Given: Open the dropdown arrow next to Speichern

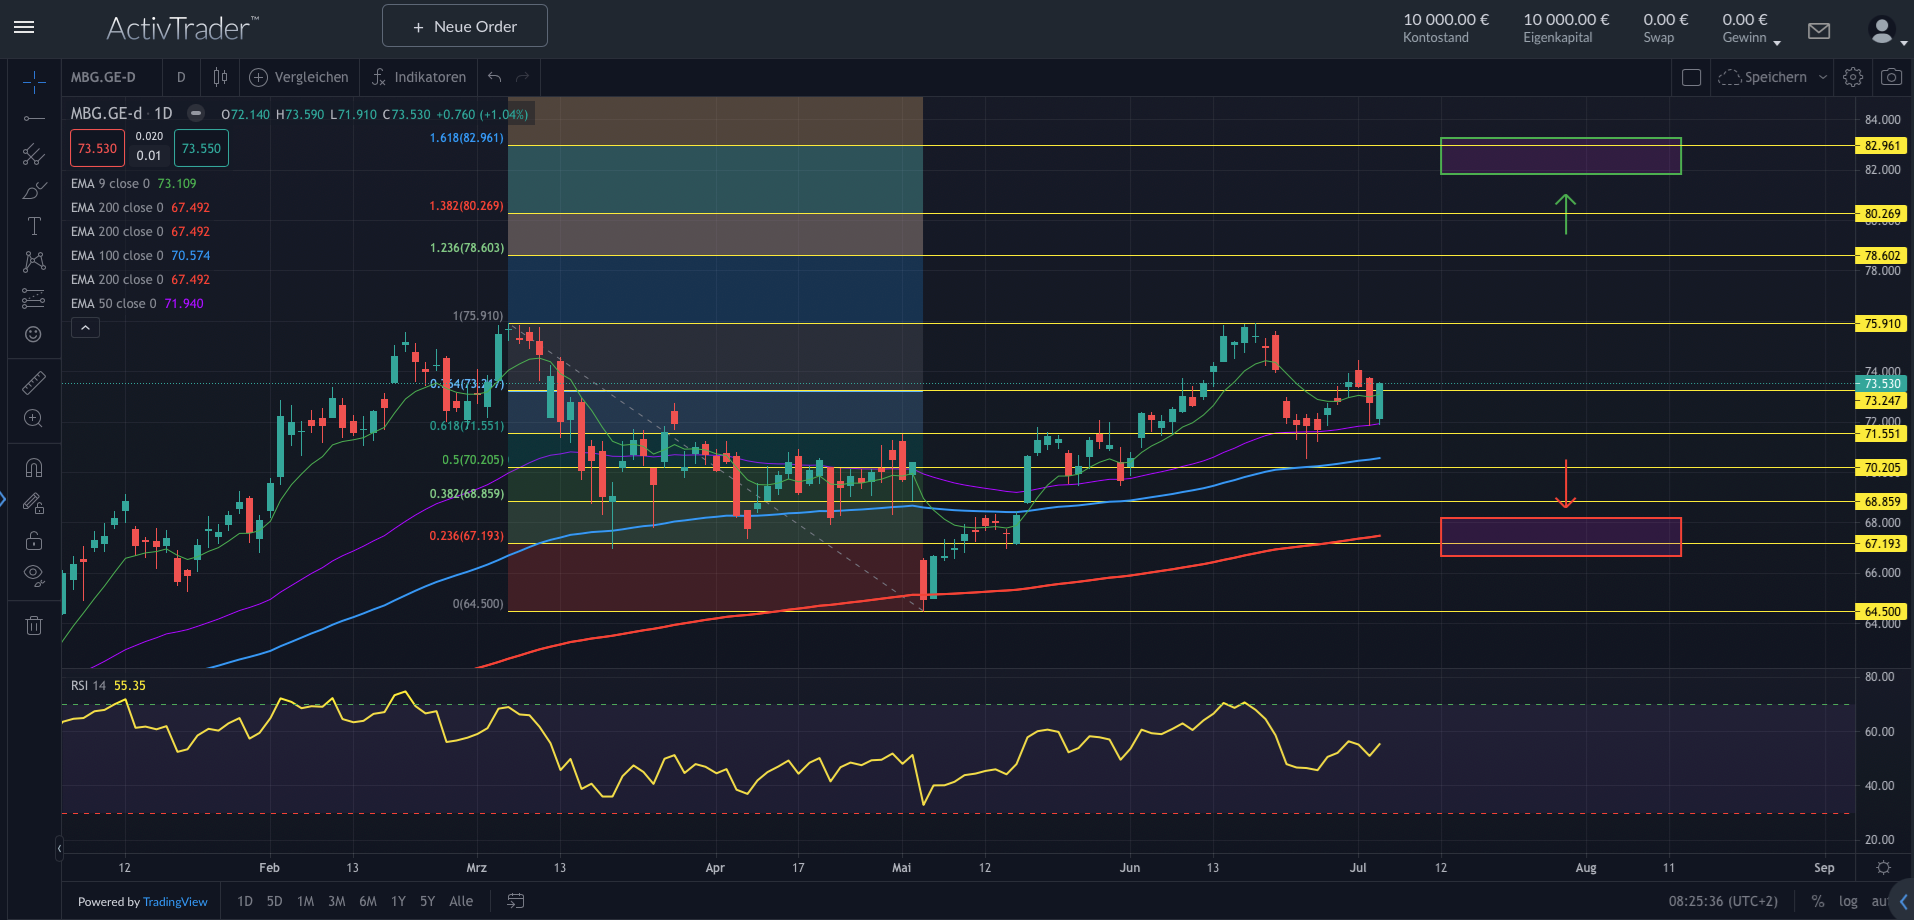Looking at the screenshot, I should click(1823, 77).
